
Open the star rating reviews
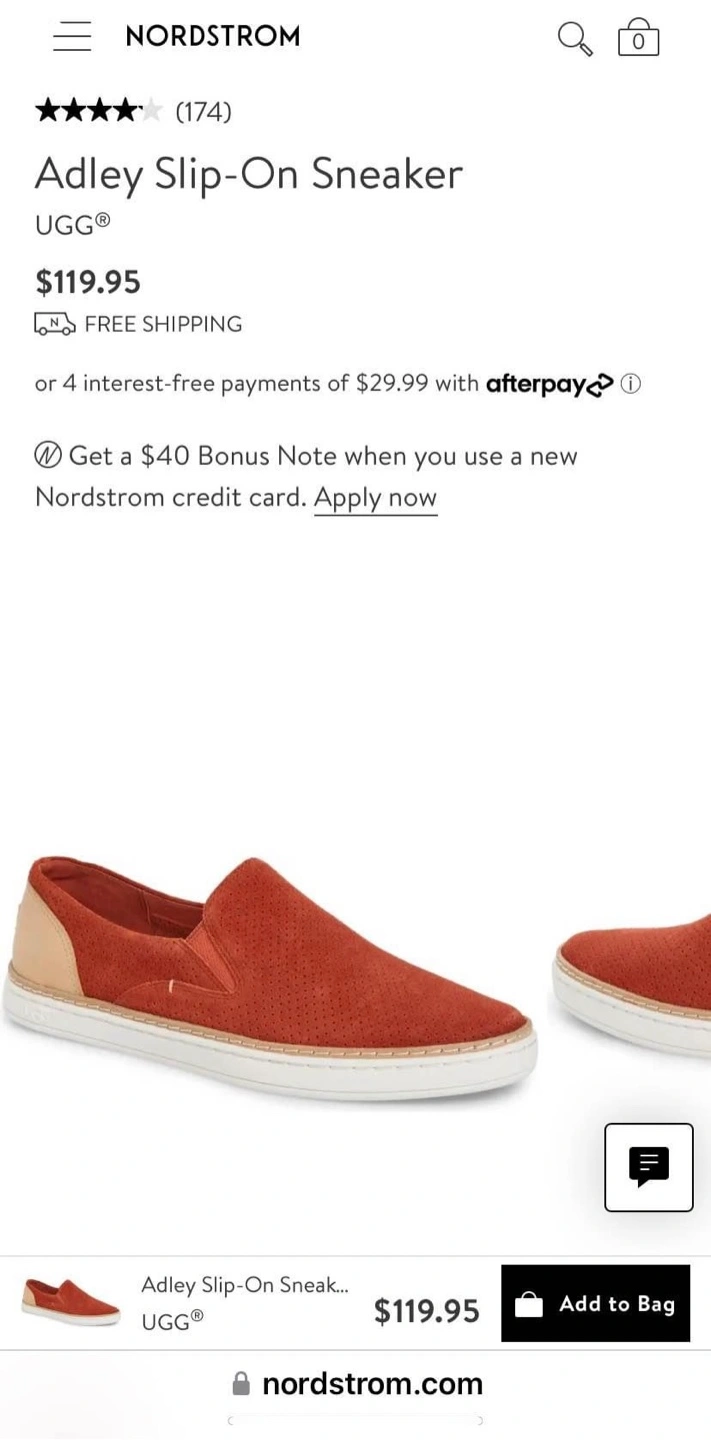point(98,111)
